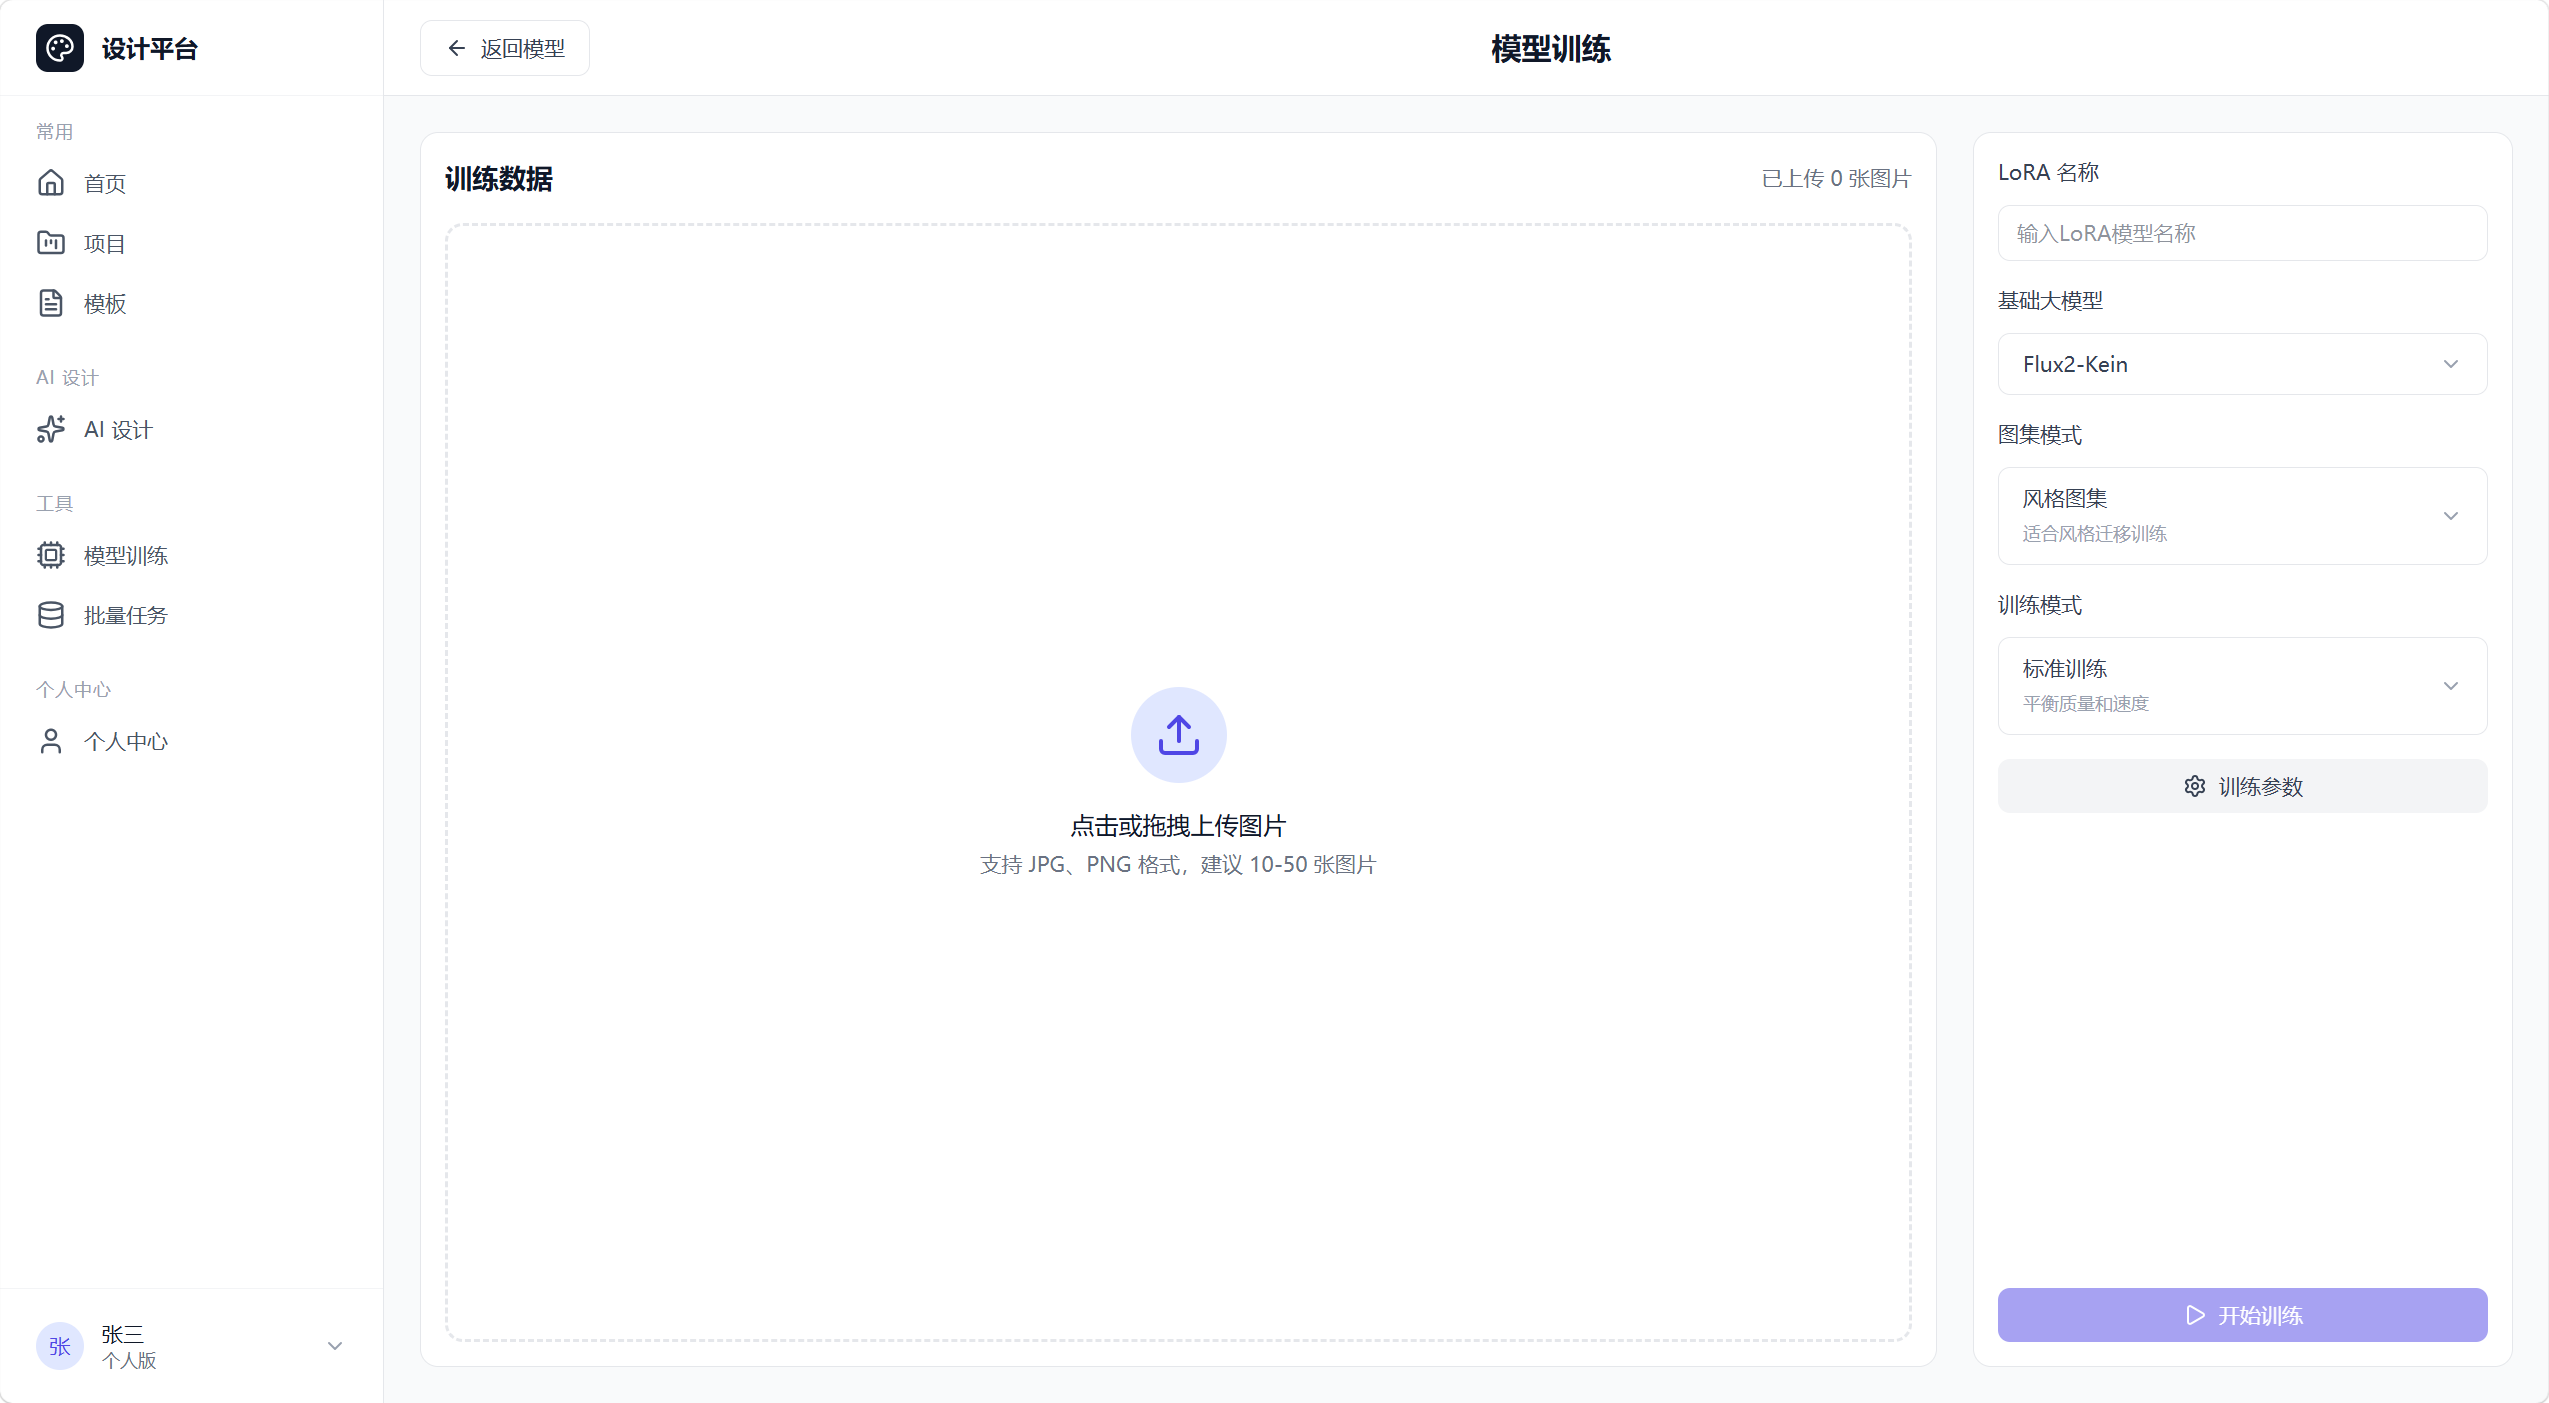This screenshot has width=2549, height=1403.
Task: Click chevron arrow in Flux2-Kein selector
Action: [2451, 364]
